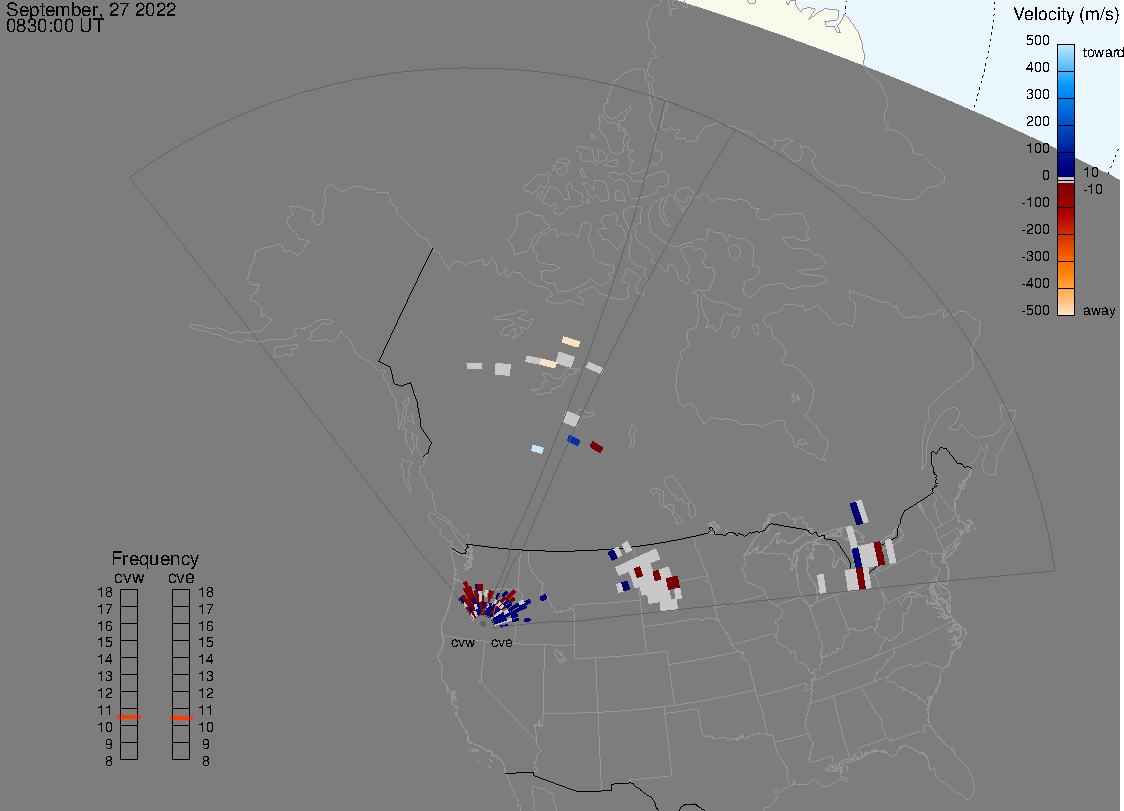1124x811 pixels.
Task: Click the '0' velocity scale value
Action: point(1046,176)
